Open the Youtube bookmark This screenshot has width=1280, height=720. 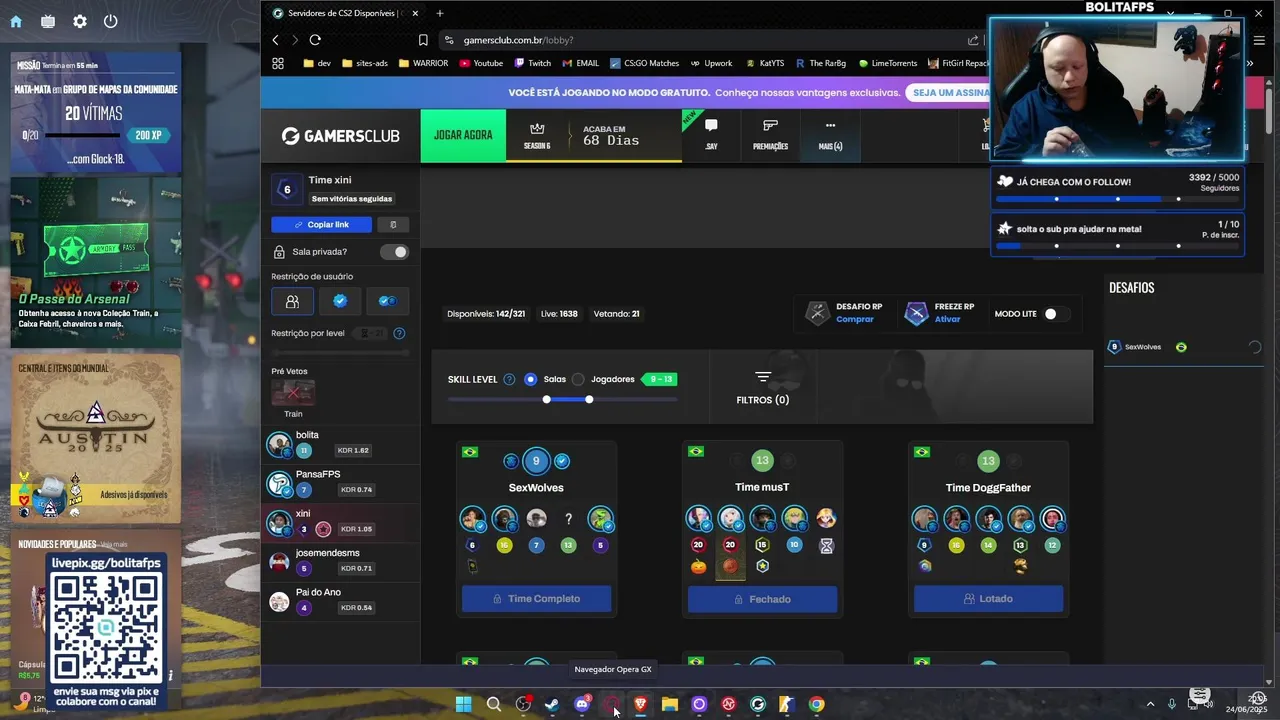click(481, 63)
